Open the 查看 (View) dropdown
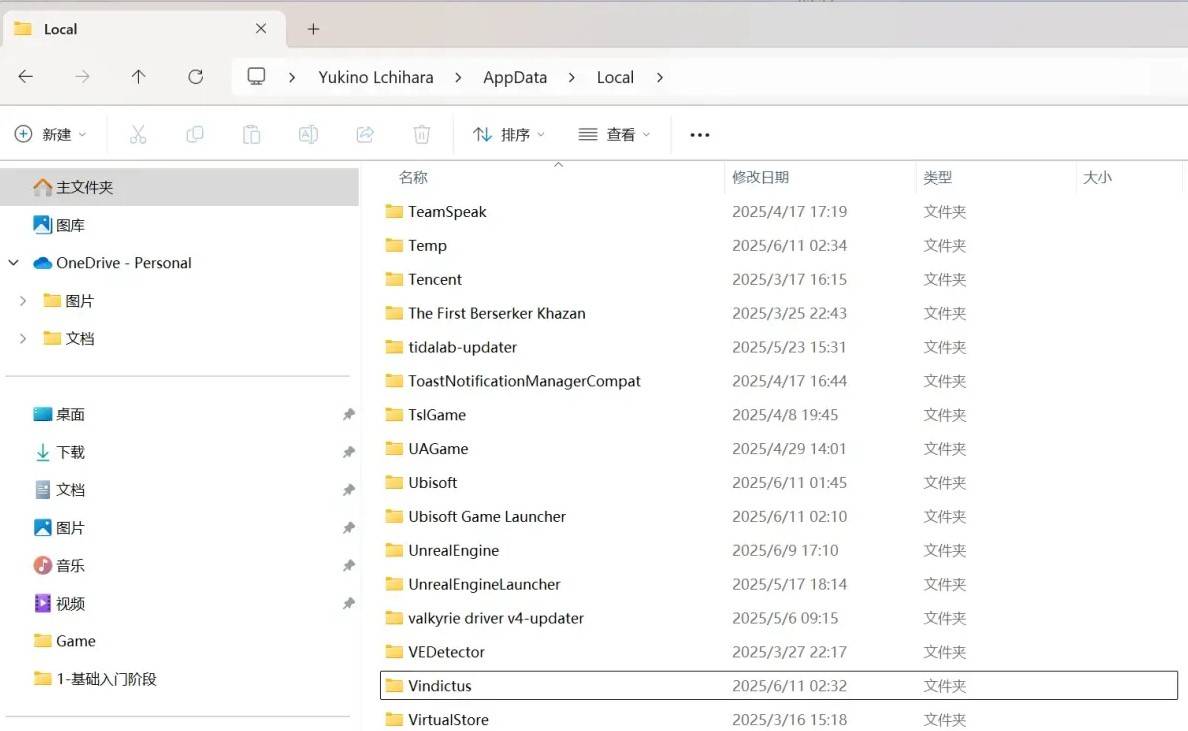The height and width of the screenshot is (731, 1188). tap(614, 135)
